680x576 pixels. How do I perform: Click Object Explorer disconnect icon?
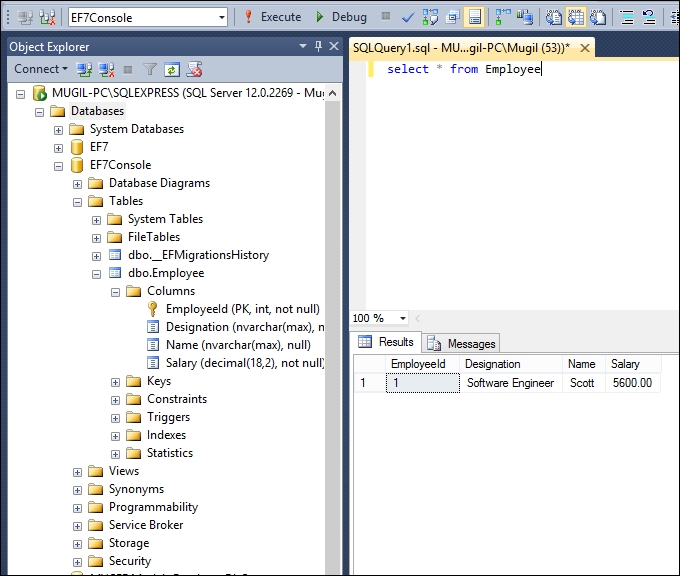pos(106,69)
